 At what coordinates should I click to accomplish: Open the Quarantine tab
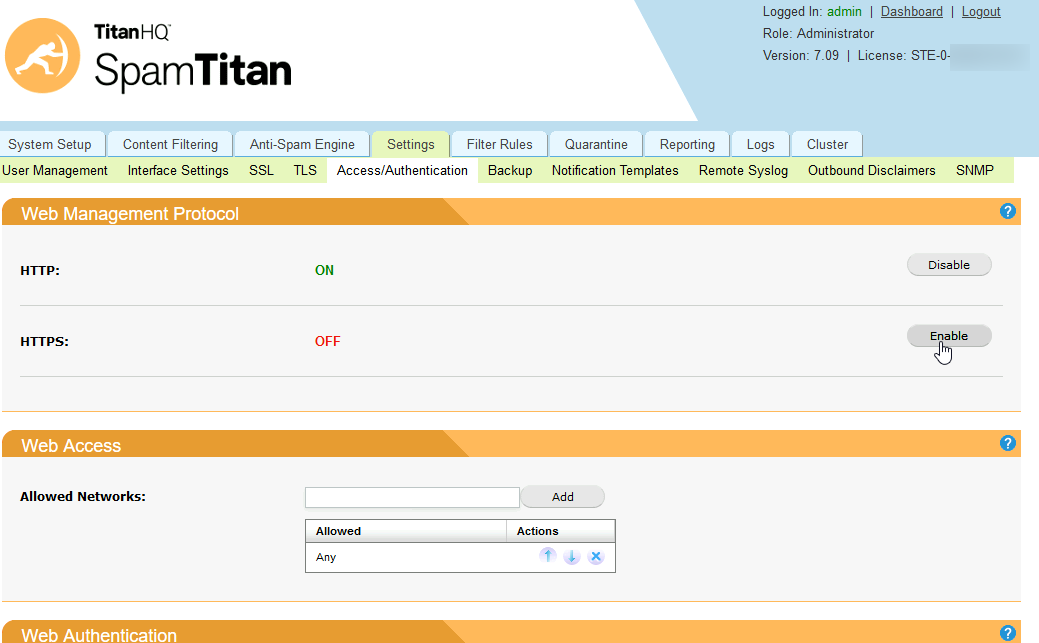[596, 145]
